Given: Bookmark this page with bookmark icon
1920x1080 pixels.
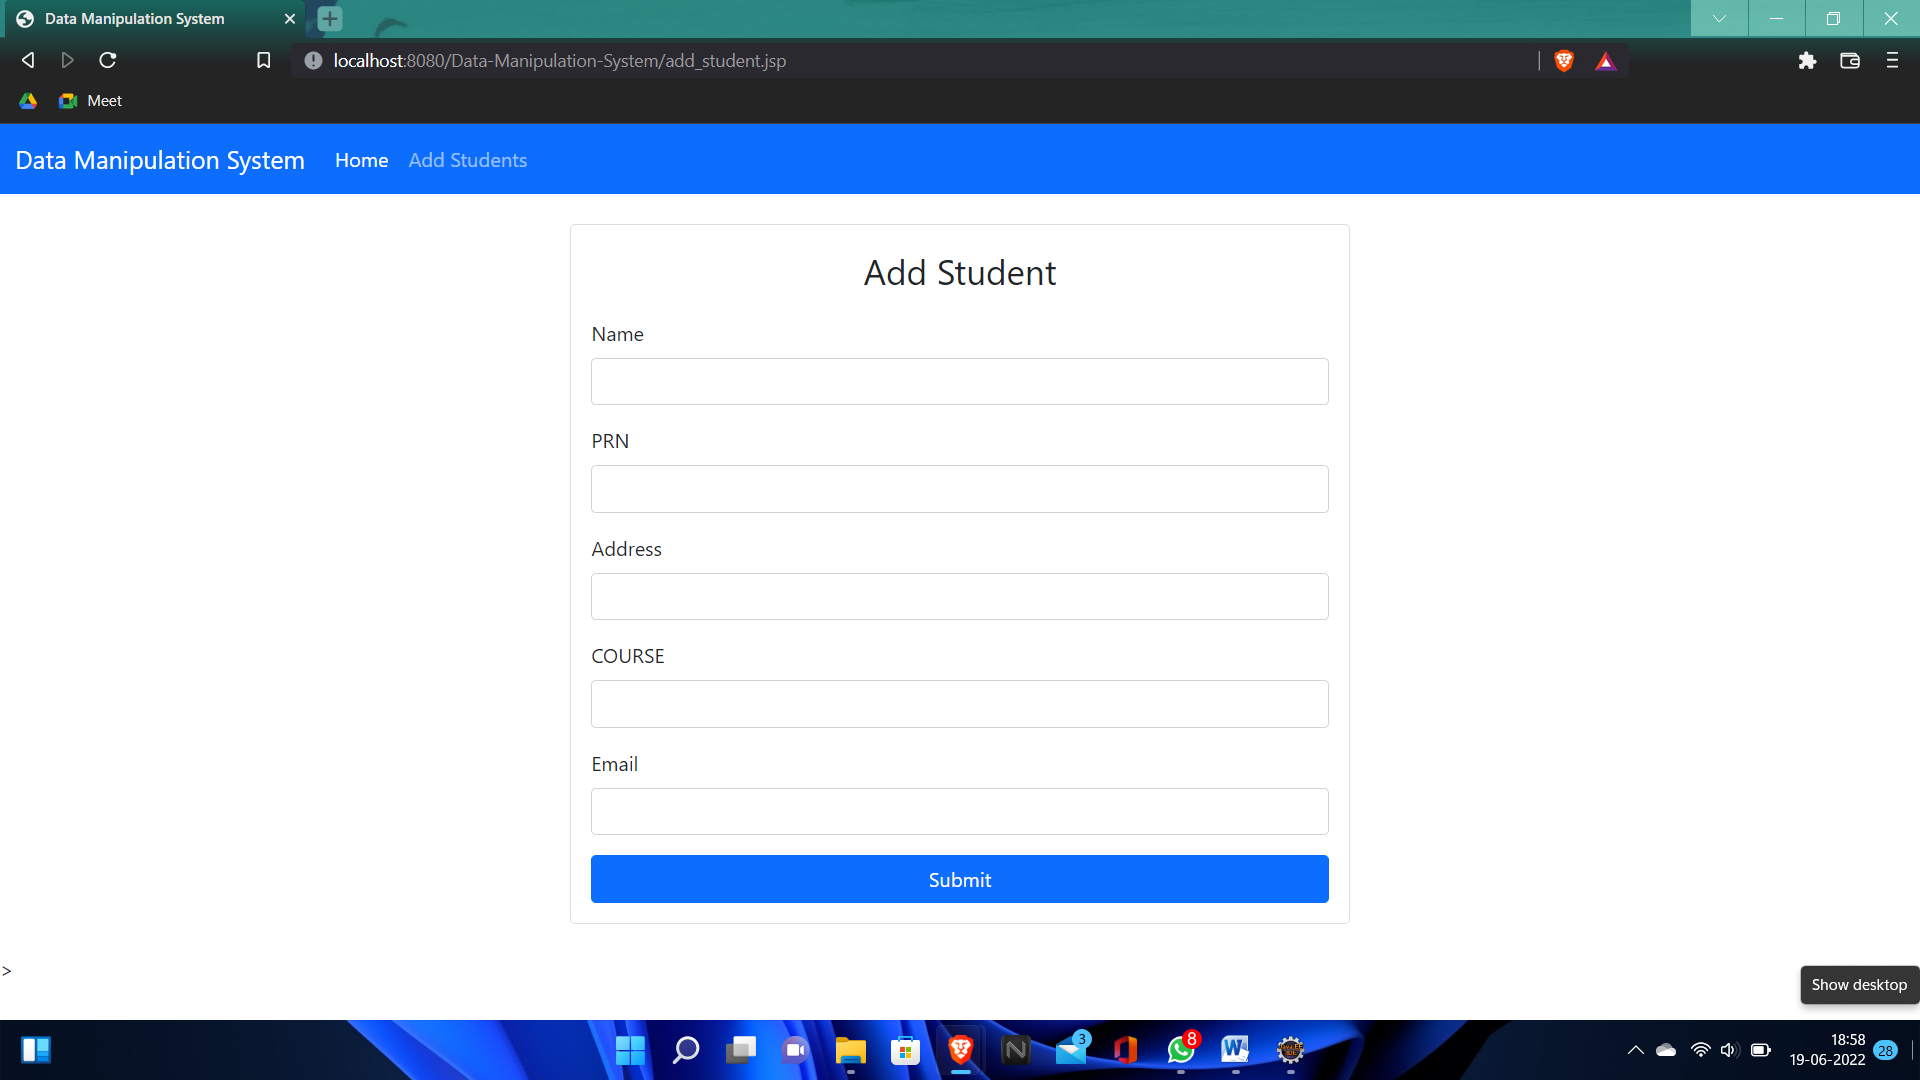Looking at the screenshot, I should coord(264,60).
